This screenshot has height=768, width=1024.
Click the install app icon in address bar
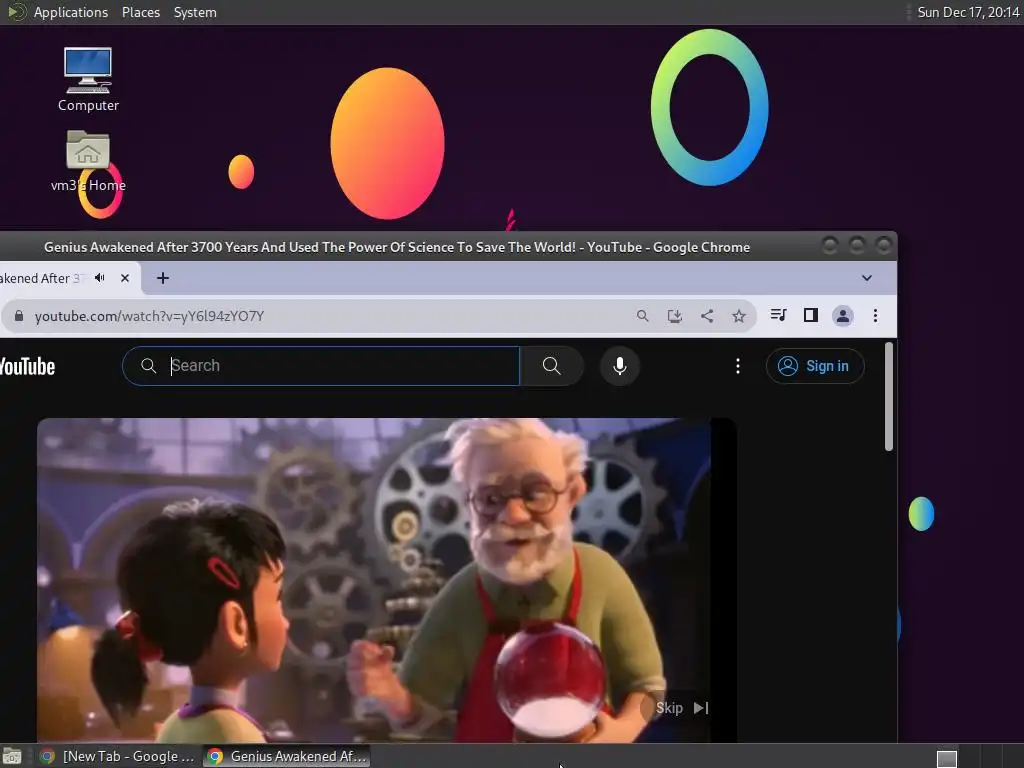(x=675, y=316)
